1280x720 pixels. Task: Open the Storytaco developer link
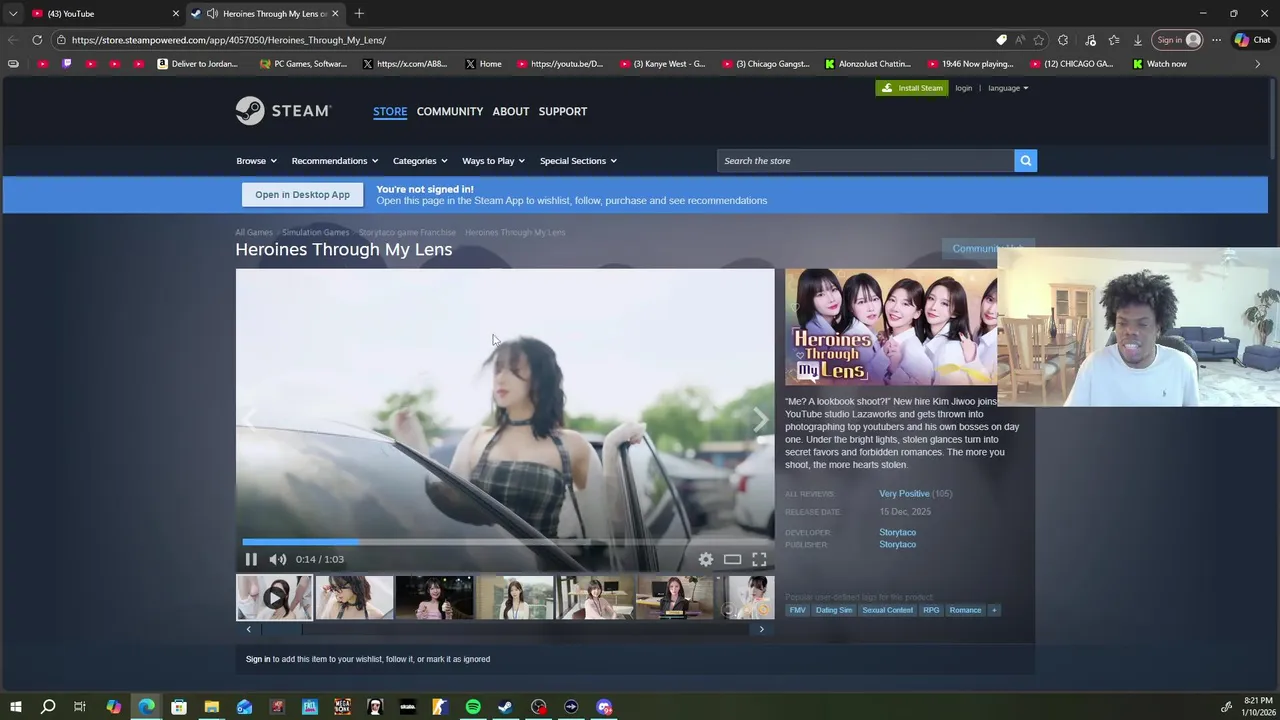point(897,532)
